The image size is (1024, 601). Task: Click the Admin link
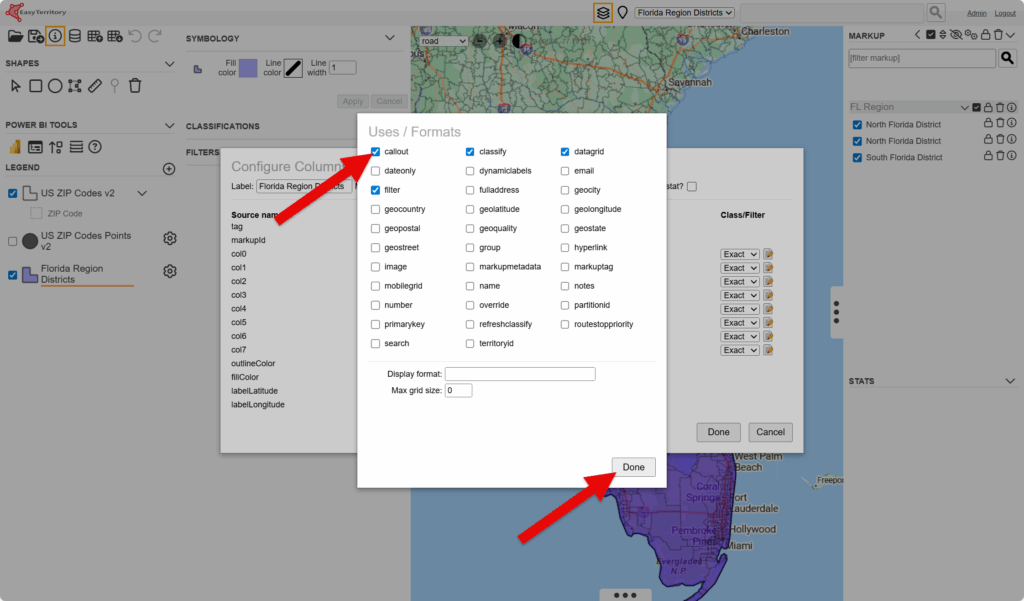[977, 13]
